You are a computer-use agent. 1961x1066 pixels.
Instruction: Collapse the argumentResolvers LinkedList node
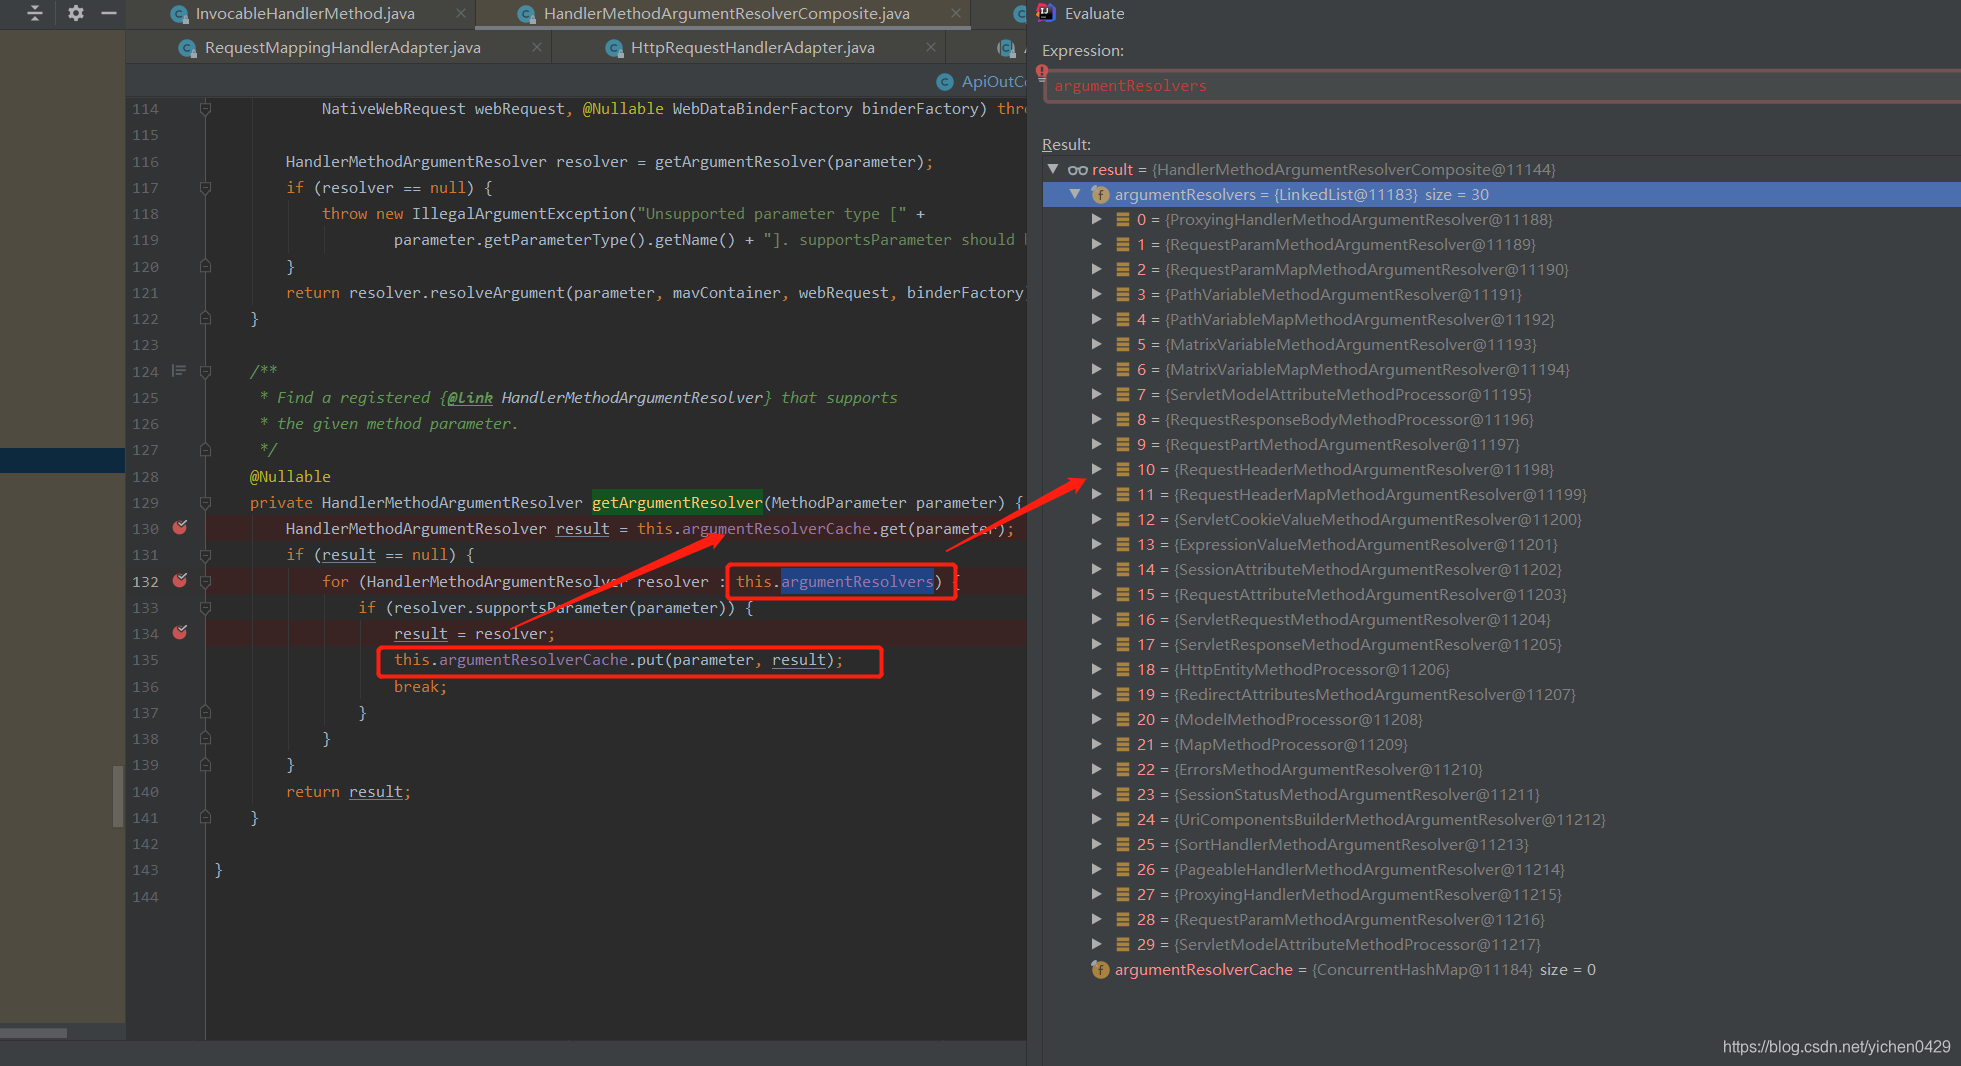pyautogui.click(x=1075, y=194)
